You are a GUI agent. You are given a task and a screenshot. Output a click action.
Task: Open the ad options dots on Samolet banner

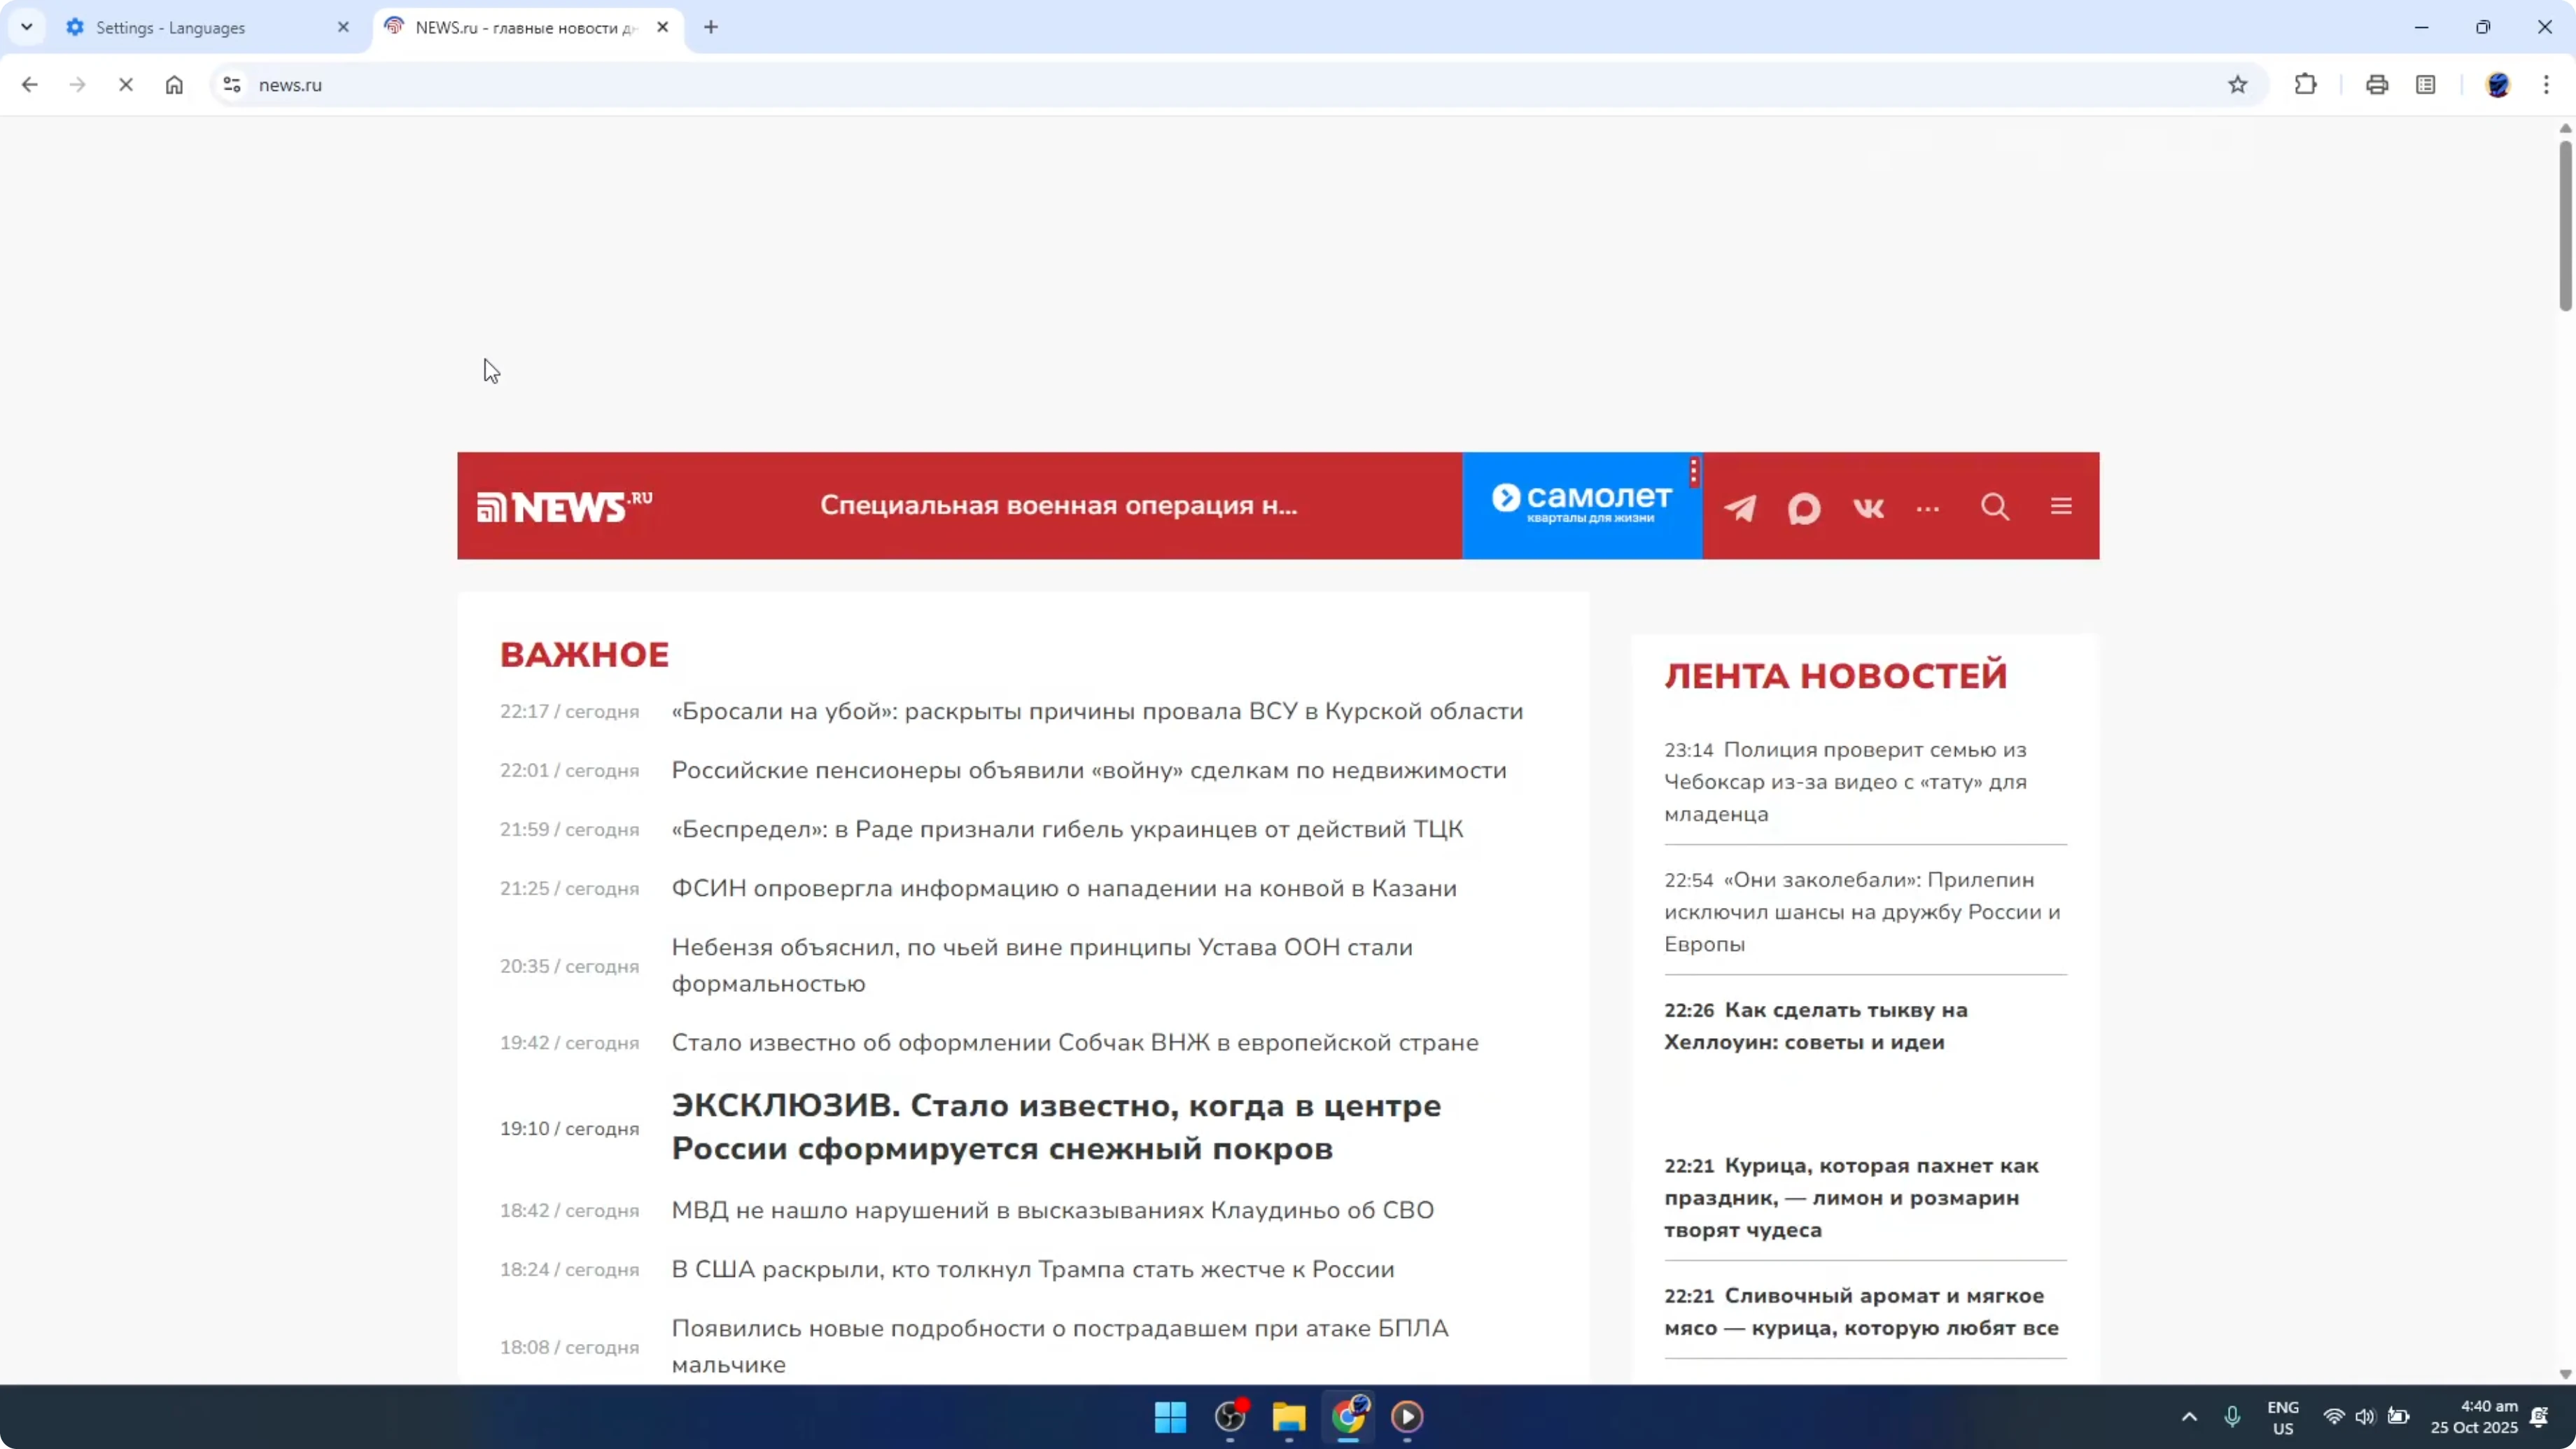pos(1693,472)
